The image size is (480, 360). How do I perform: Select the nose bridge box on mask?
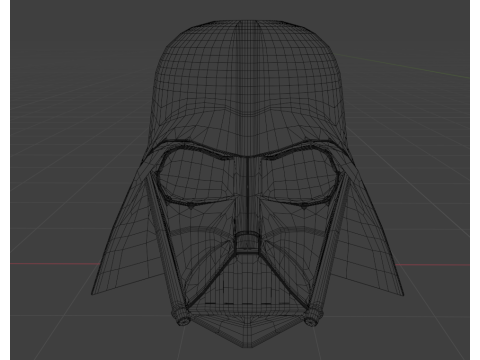(247, 242)
